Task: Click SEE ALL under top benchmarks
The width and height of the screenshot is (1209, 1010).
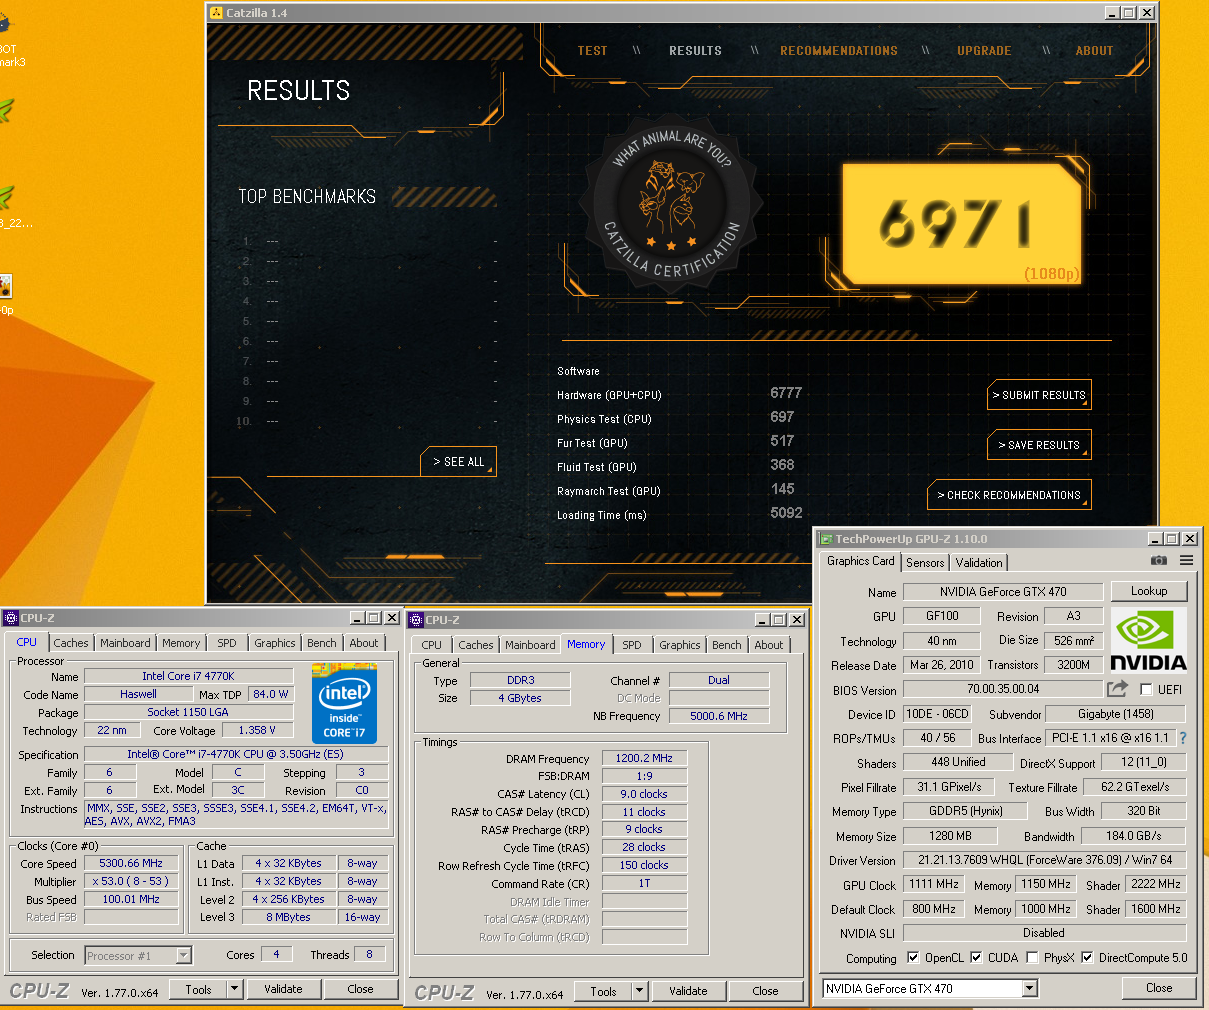Action: [x=458, y=462]
